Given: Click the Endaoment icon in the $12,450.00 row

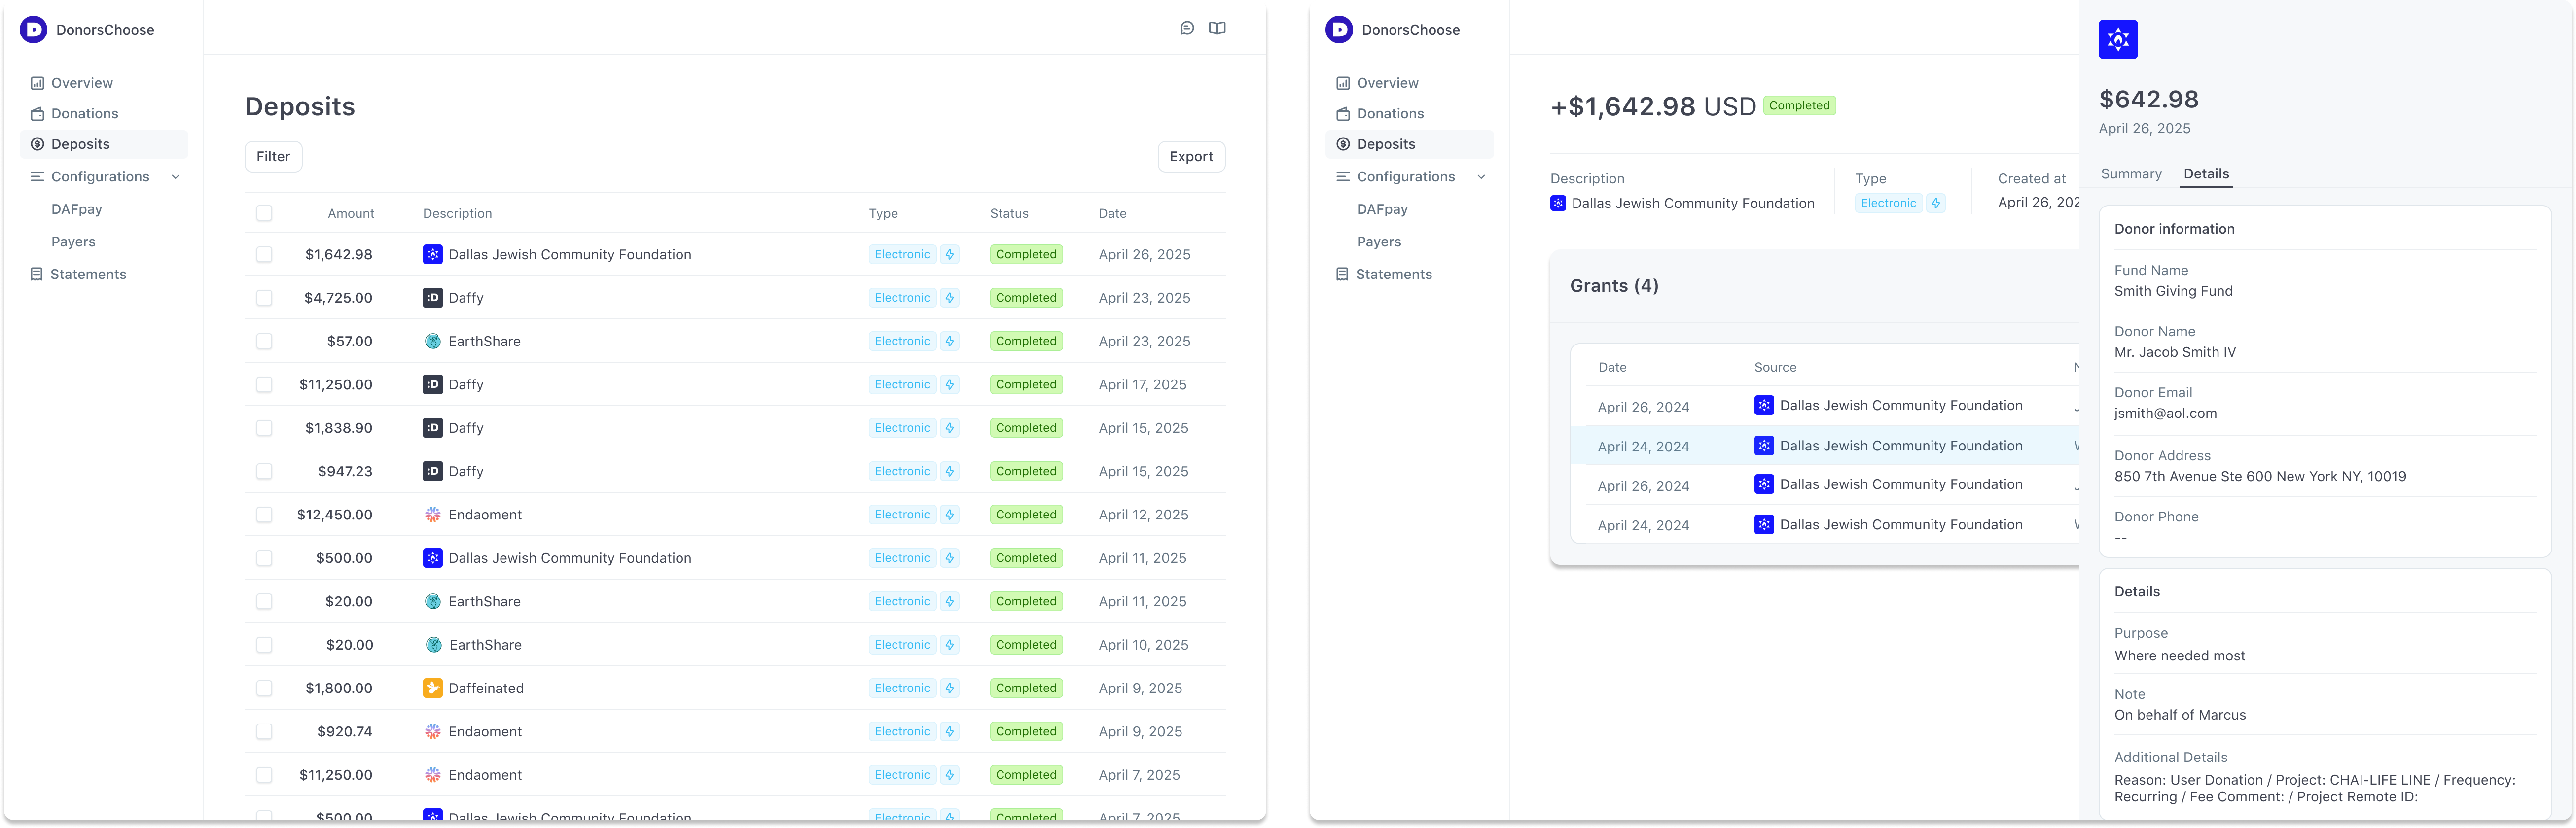Looking at the screenshot, I should (x=432, y=515).
